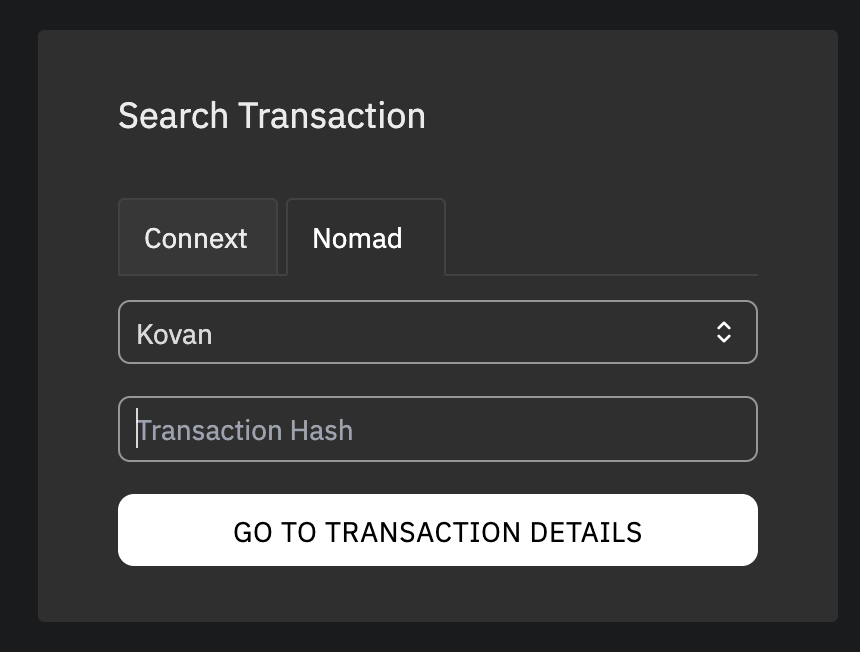Open the Kovan network dropdown
This screenshot has width=860, height=652.
437,333
